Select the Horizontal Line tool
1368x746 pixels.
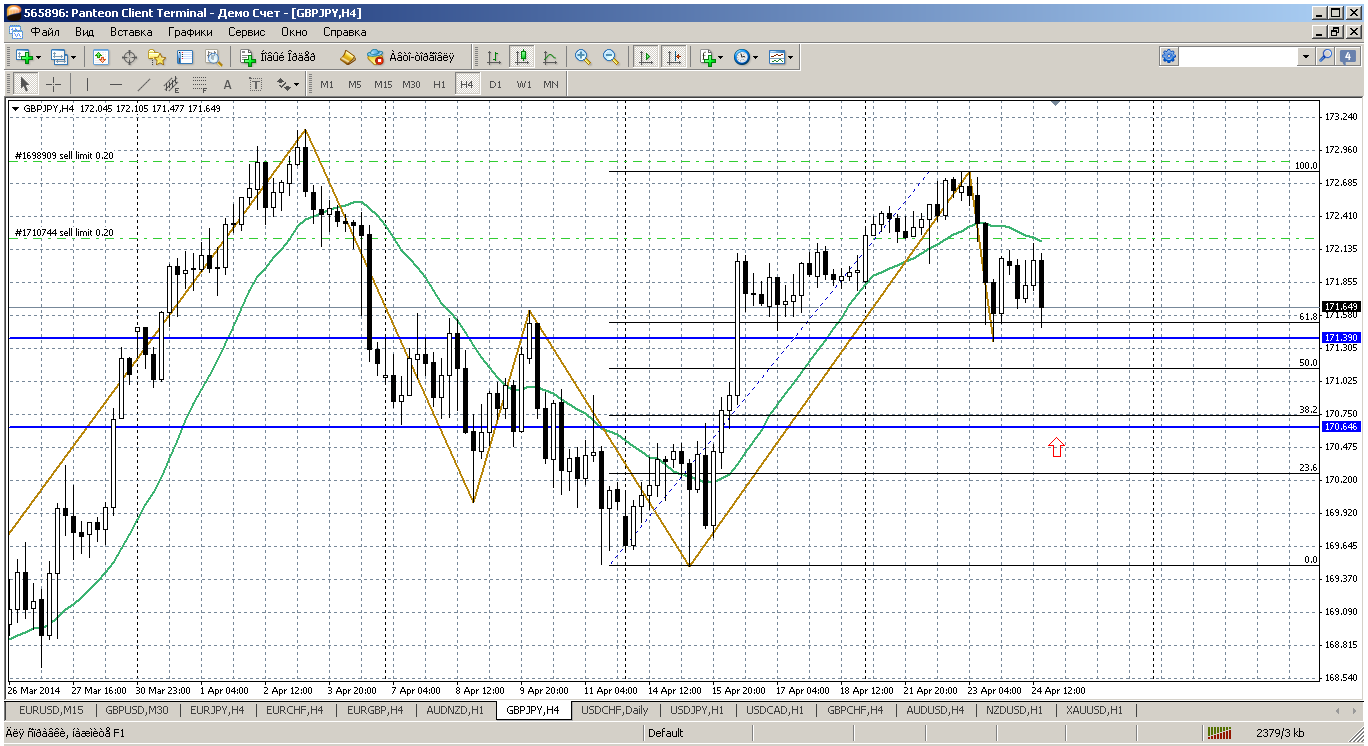[115, 84]
